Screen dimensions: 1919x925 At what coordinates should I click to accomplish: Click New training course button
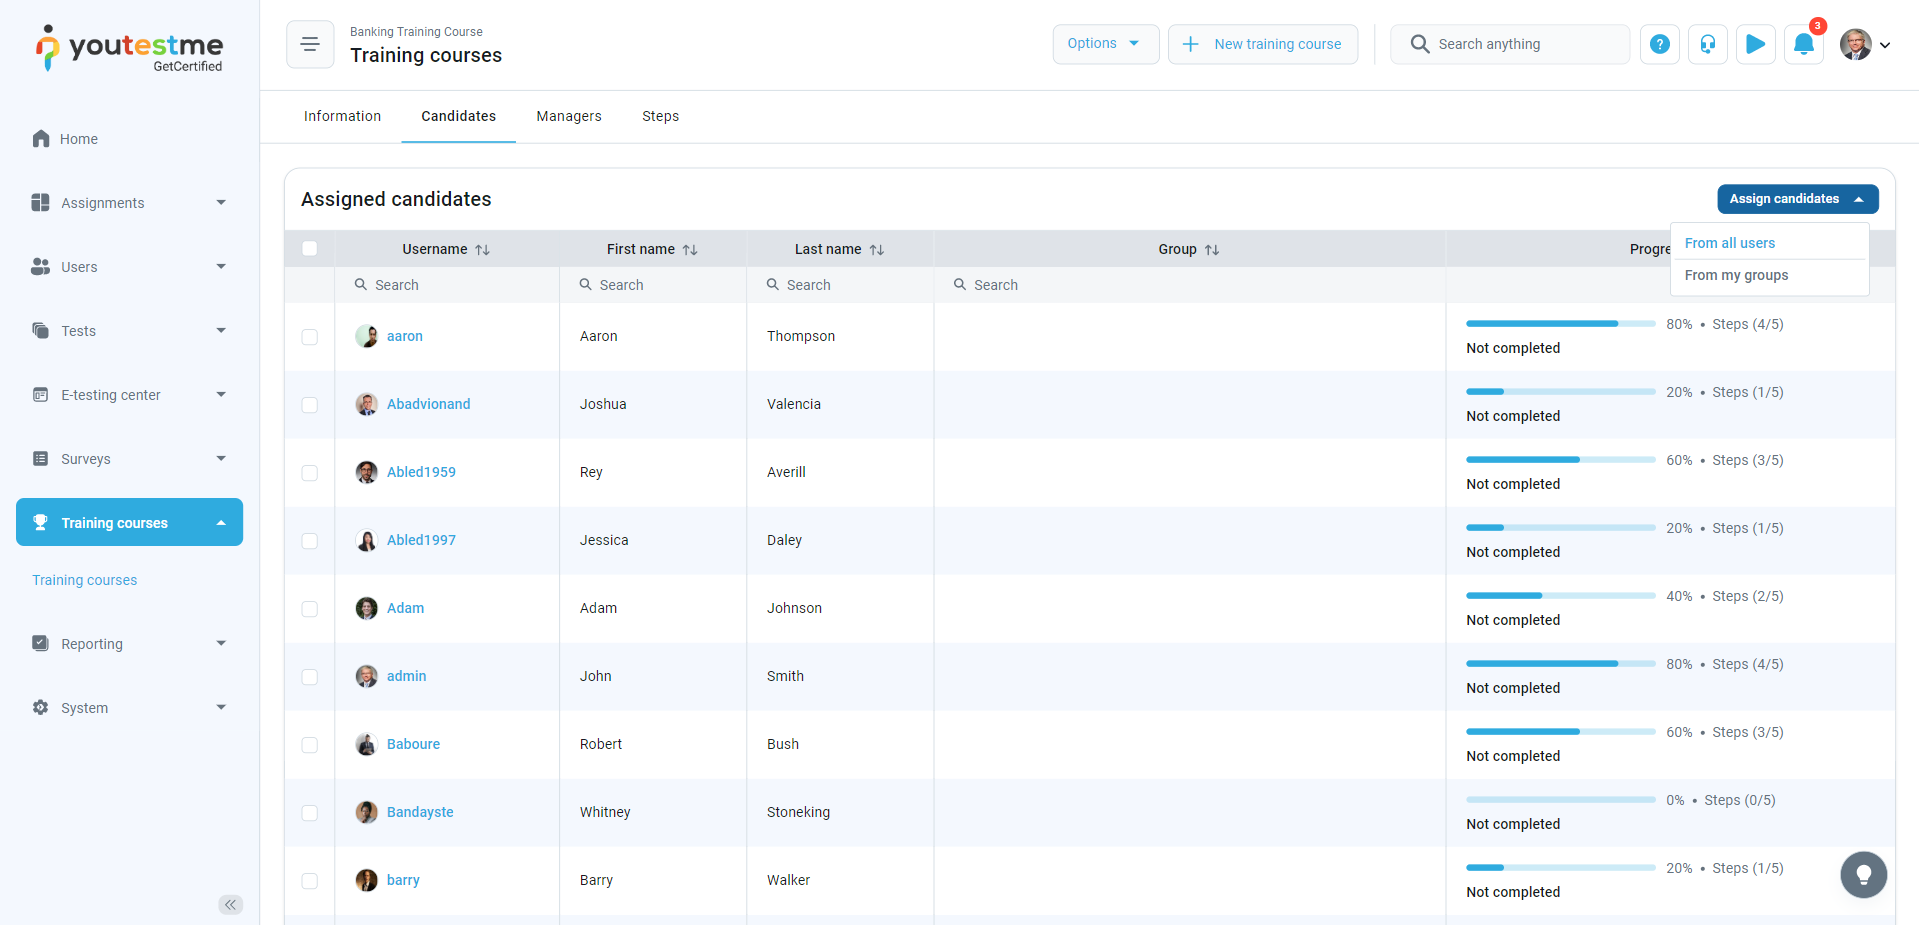pyautogui.click(x=1262, y=44)
